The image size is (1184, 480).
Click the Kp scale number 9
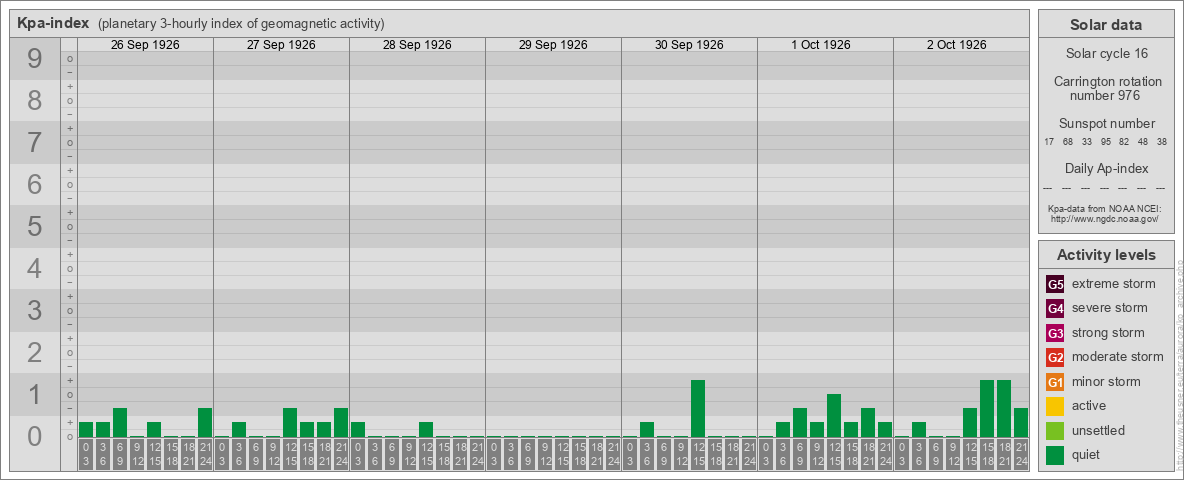coord(35,59)
